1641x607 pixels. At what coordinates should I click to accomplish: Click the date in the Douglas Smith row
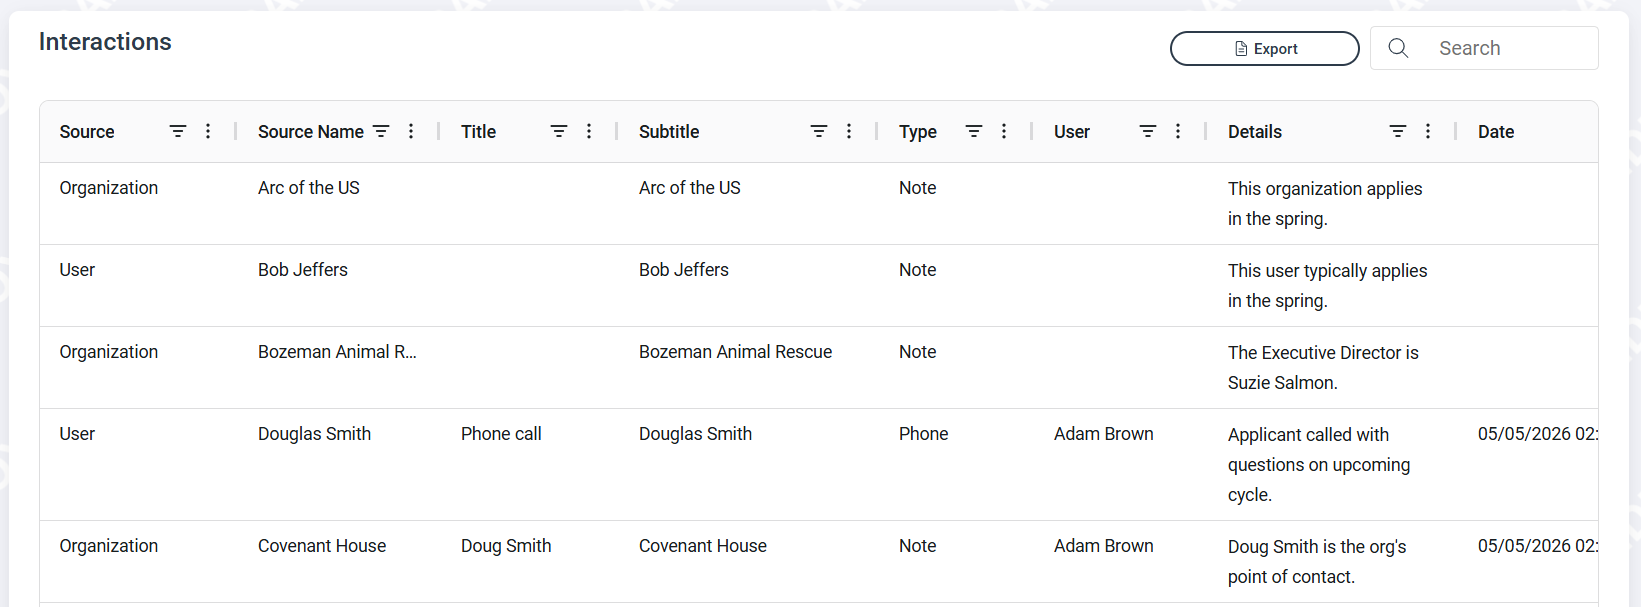coord(1537,434)
